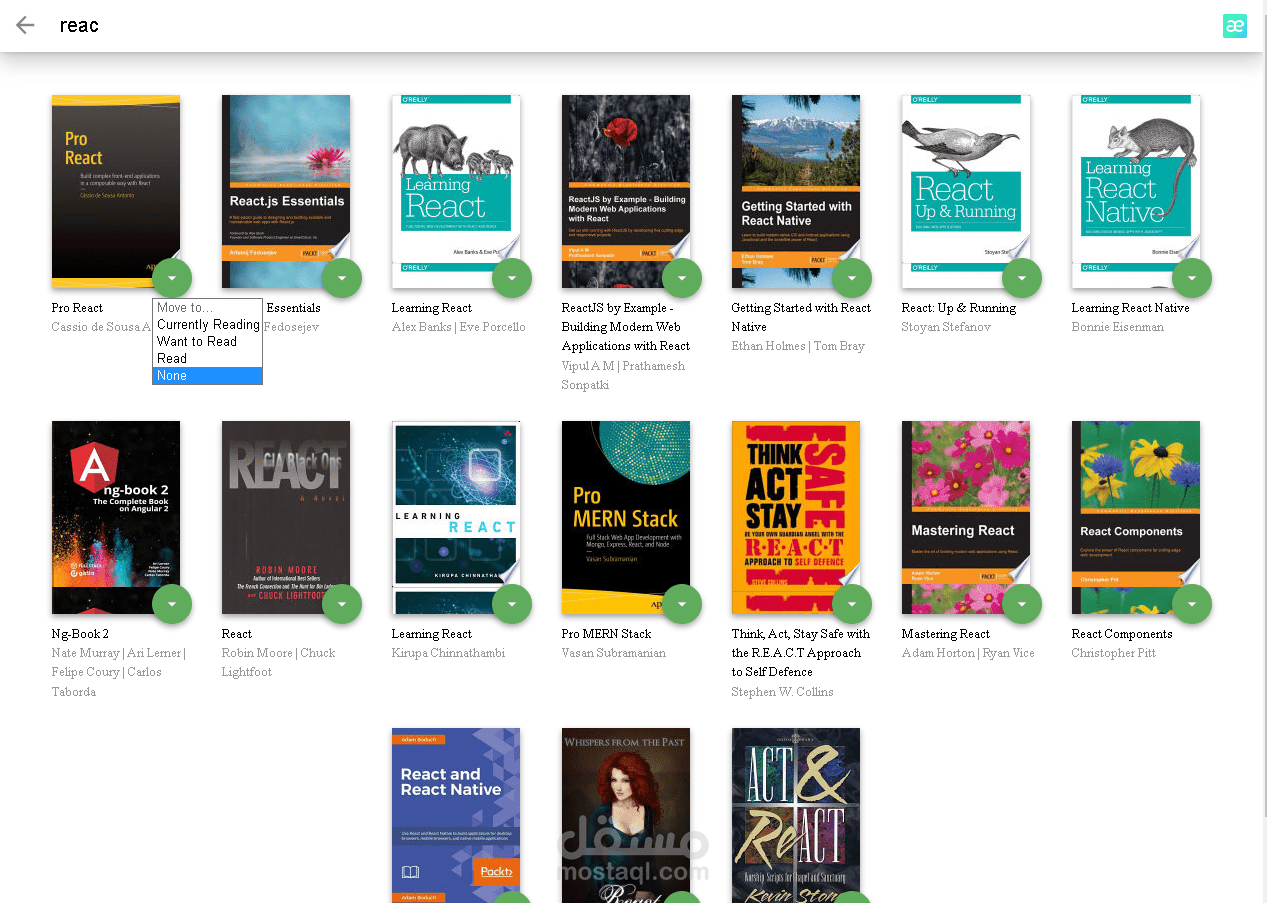This screenshot has height=903, width=1267.
Task: Click author text "Vipul A M | Prathamesh Sonpatki"
Action: point(624,375)
